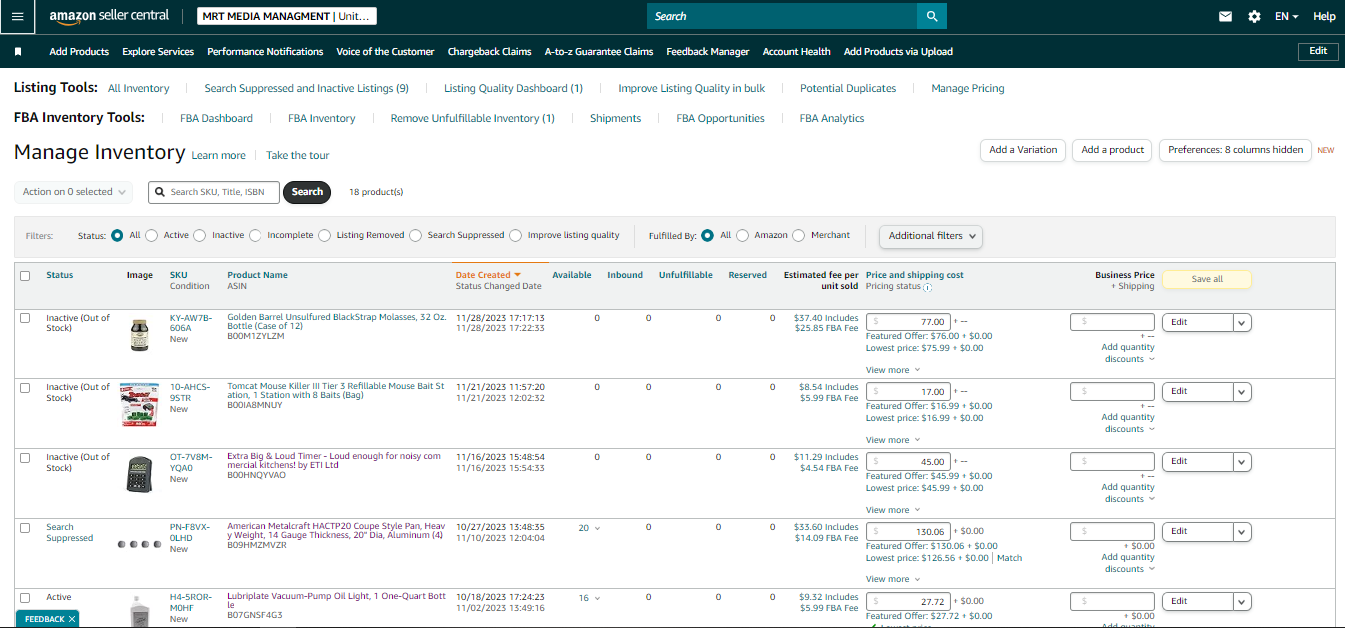This screenshot has height=628, width=1345.
Task: Tick the checkbox for Golden Barrel Molasses row
Action: coord(25,318)
